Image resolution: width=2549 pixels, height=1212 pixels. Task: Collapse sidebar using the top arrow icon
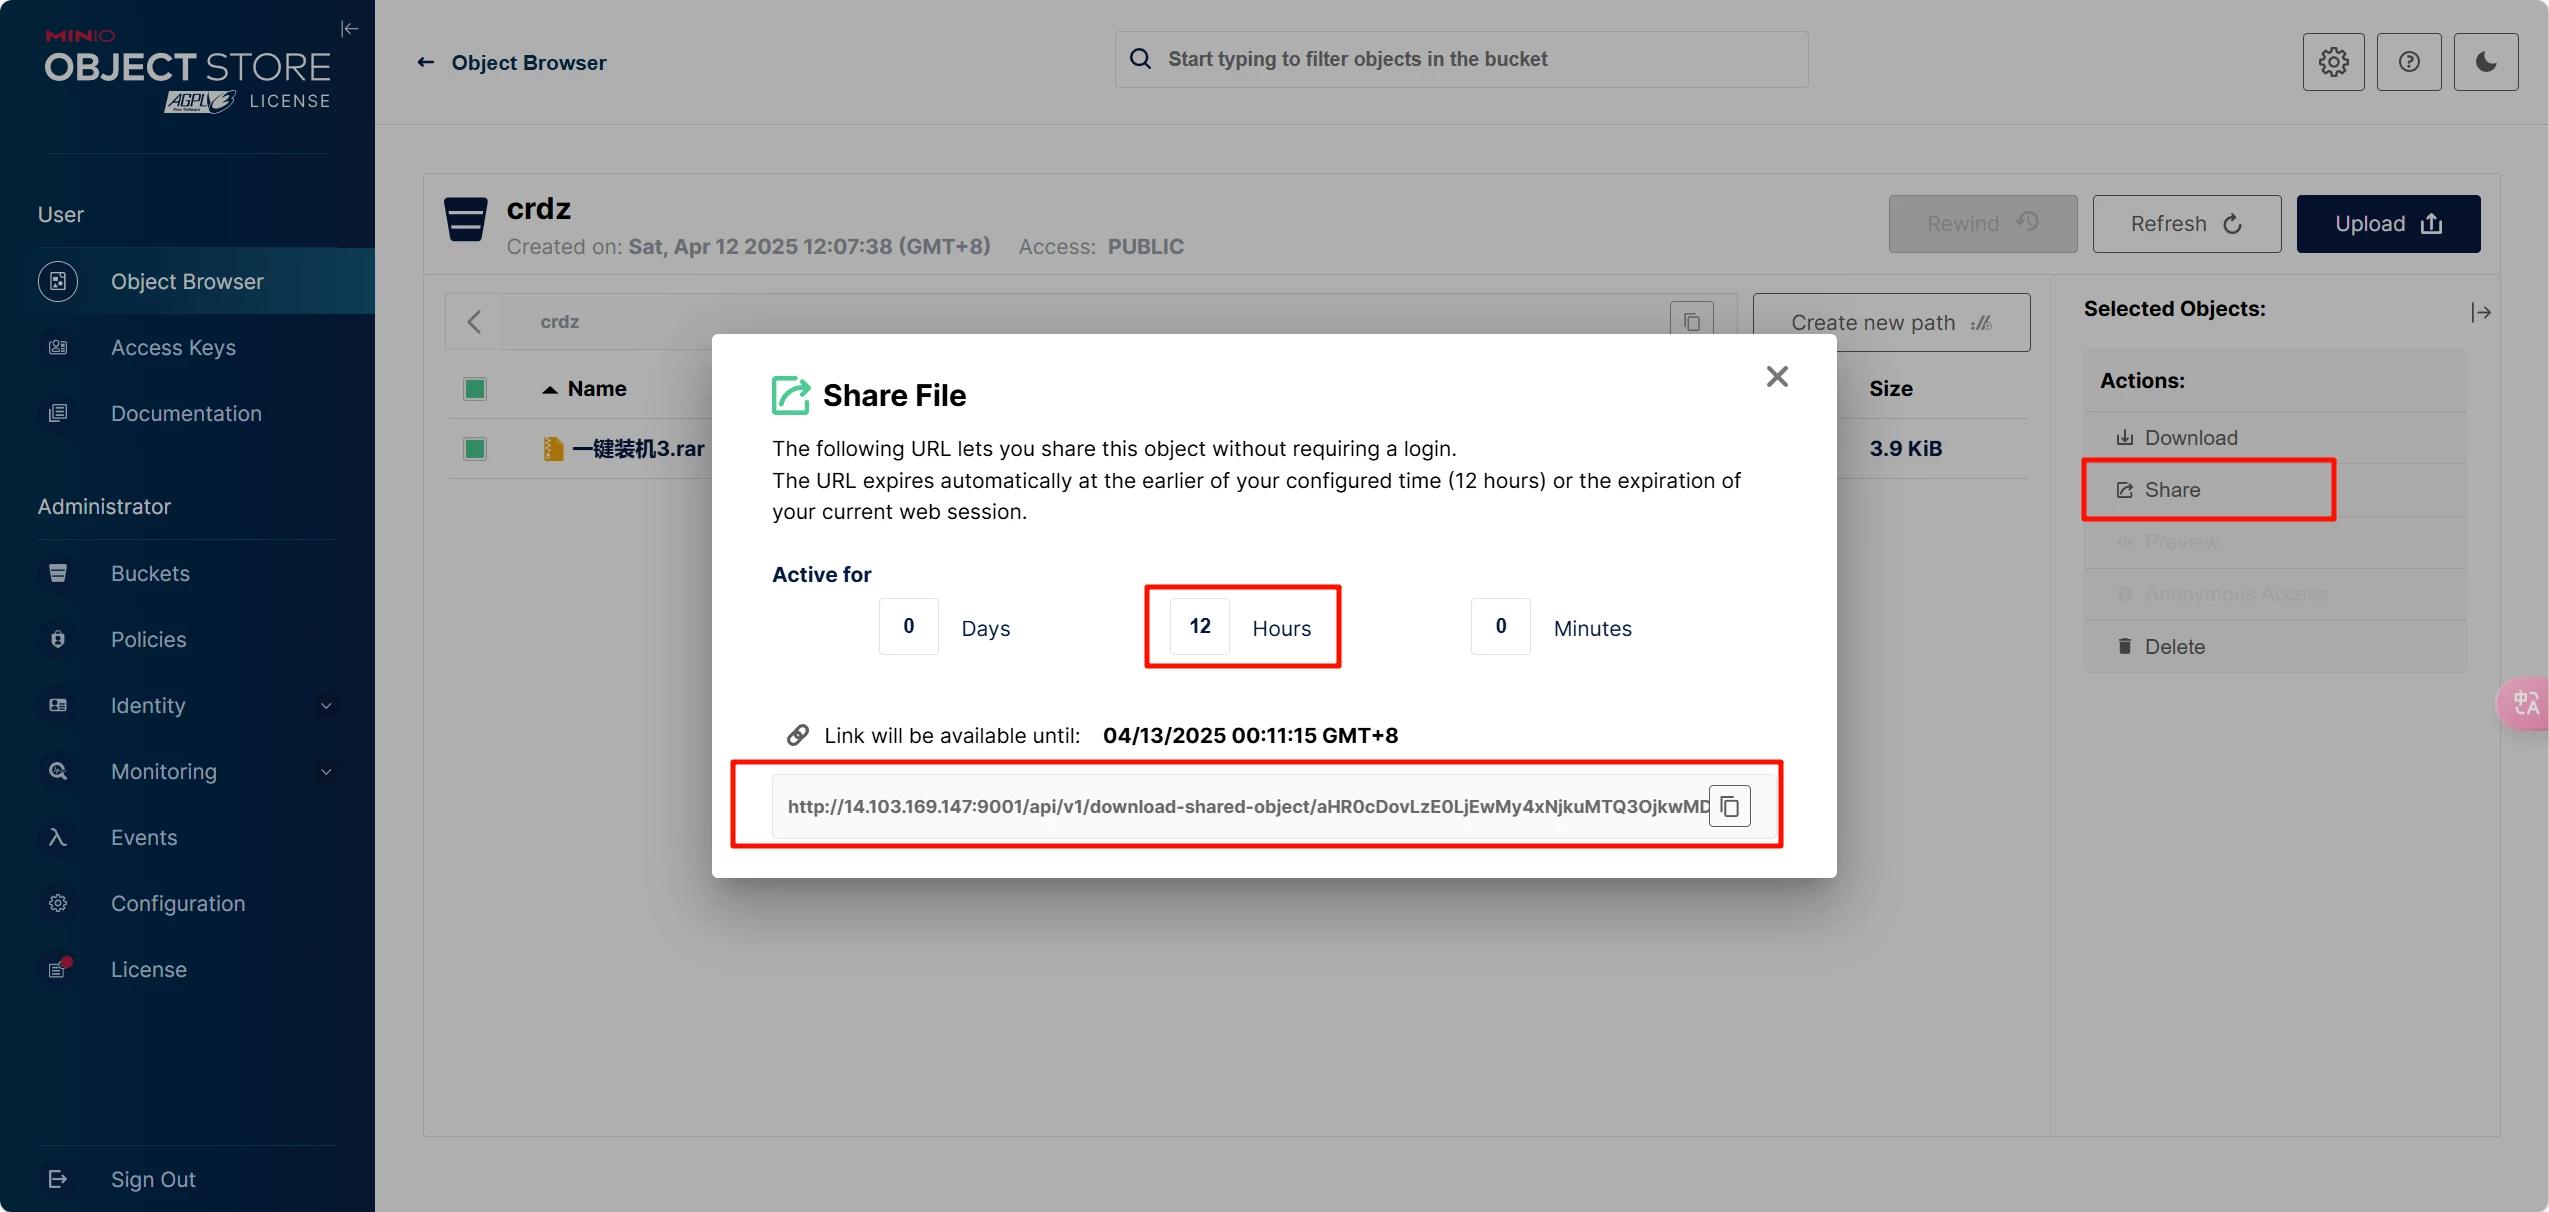coord(349,29)
